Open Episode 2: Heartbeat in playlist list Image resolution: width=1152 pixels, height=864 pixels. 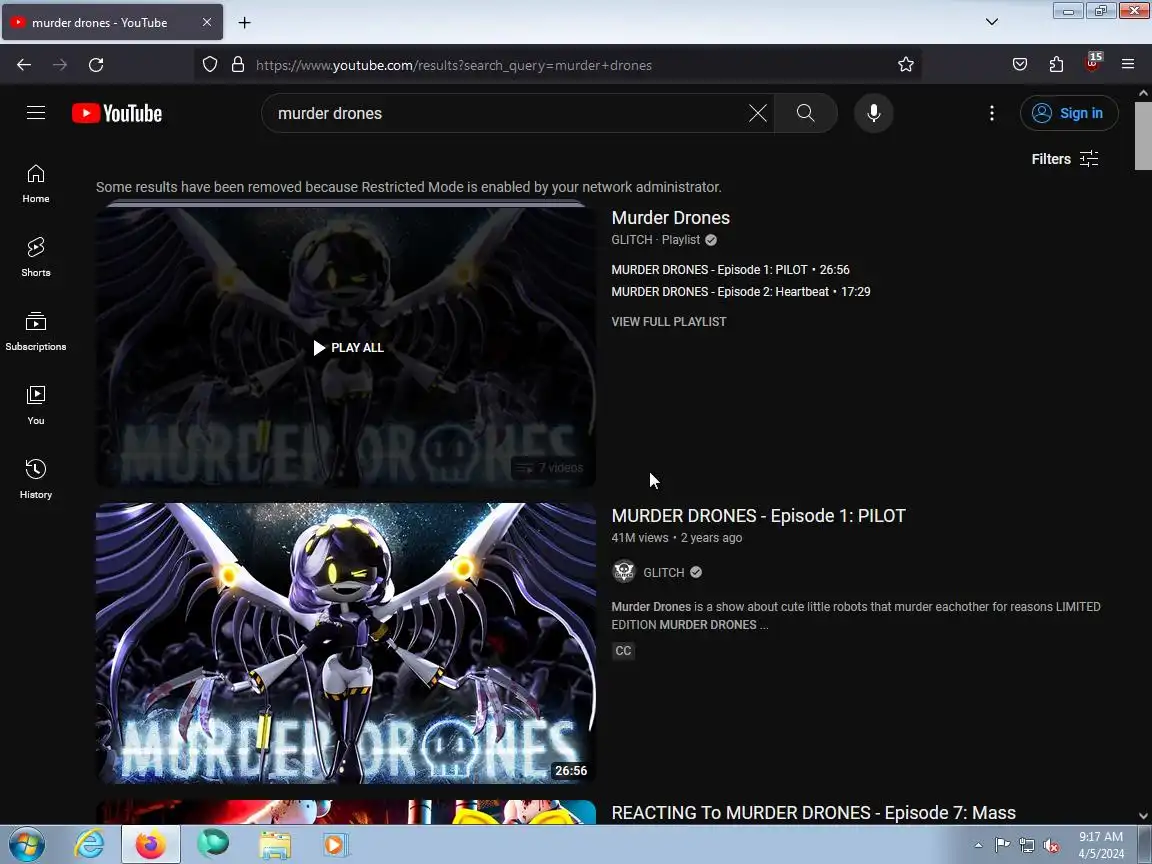click(x=741, y=292)
